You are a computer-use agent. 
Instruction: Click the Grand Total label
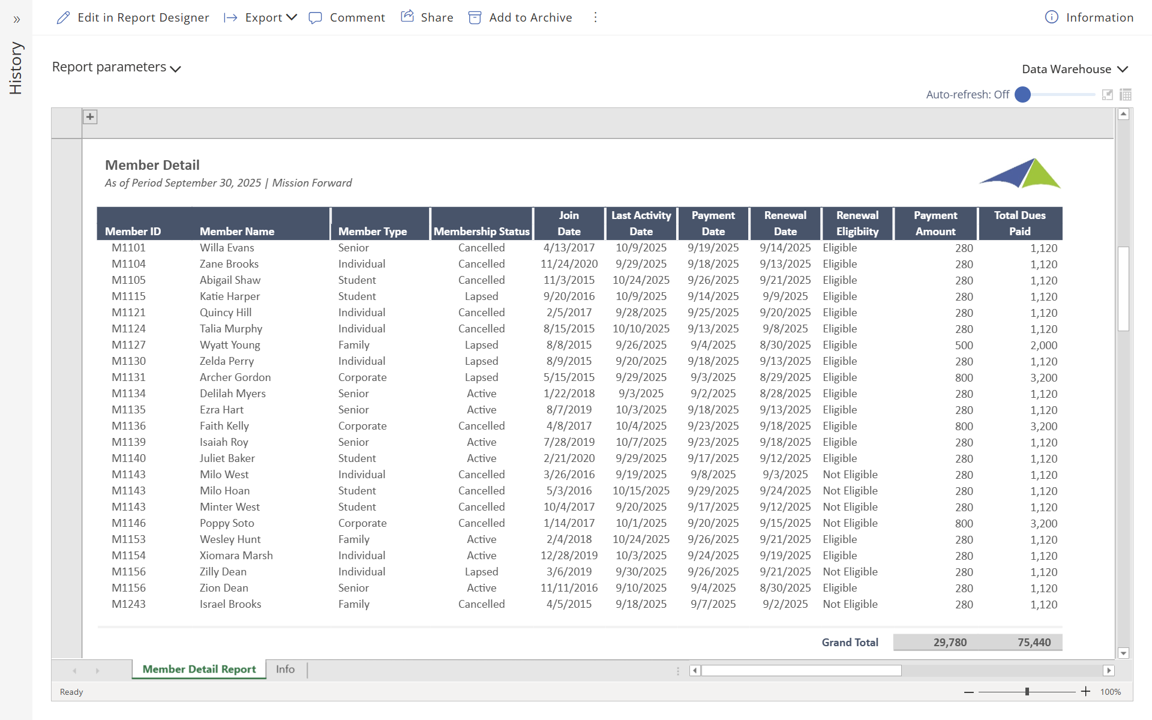pyautogui.click(x=850, y=643)
